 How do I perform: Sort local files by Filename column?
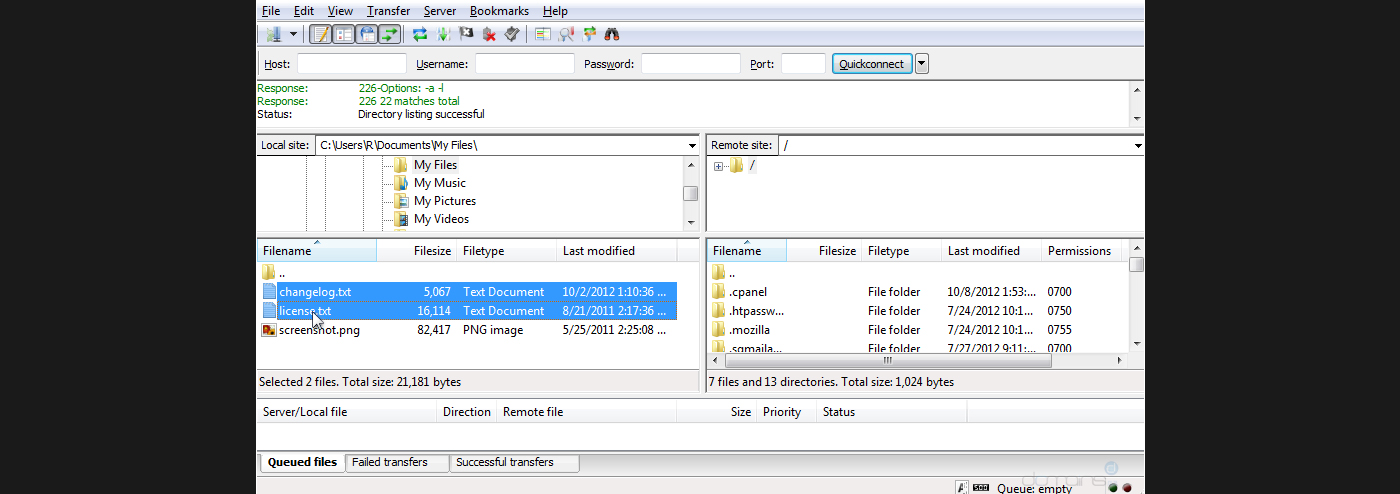click(317, 251)
